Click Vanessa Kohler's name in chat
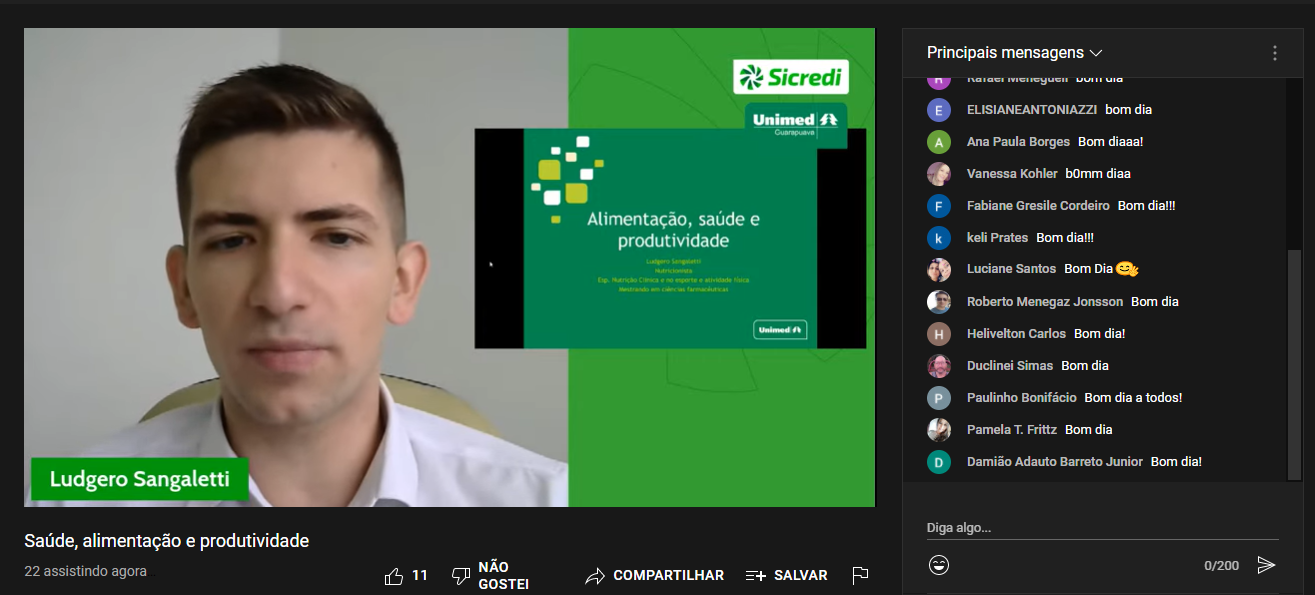Viewport: 1315px width, 595px height. tap(1011, 174)
